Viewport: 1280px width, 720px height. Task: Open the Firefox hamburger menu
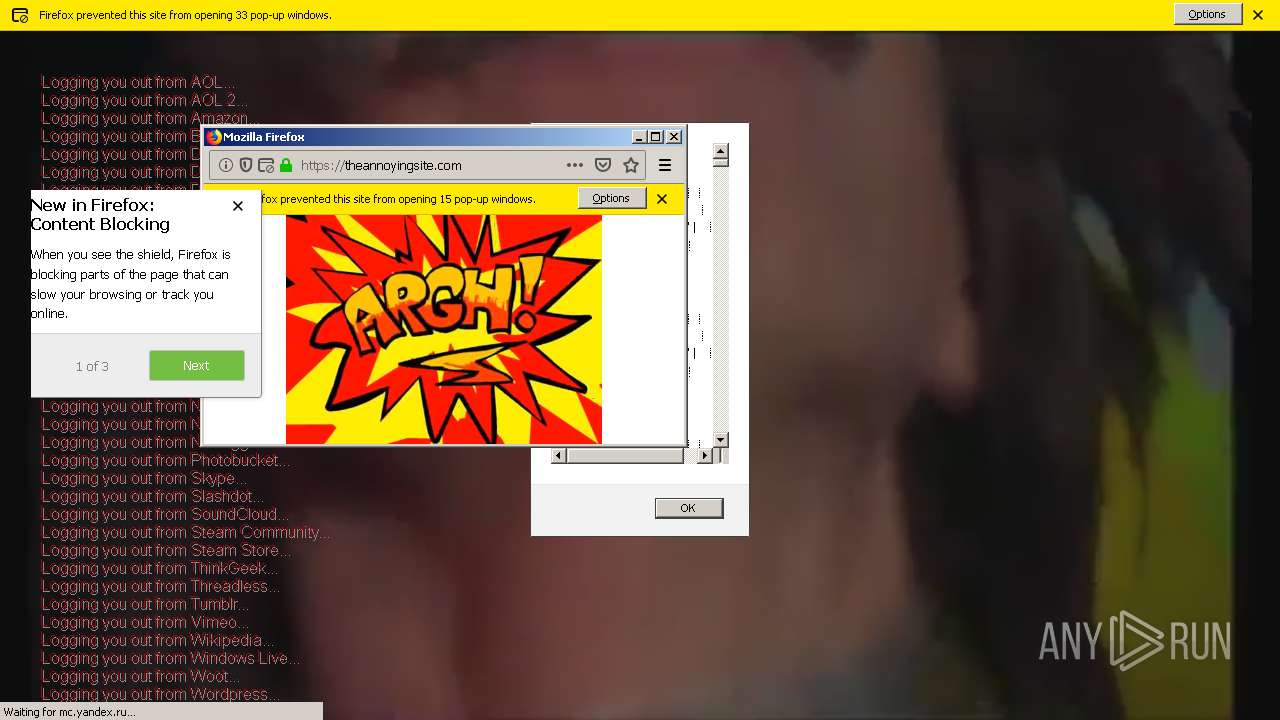click(x=665, y=165)
